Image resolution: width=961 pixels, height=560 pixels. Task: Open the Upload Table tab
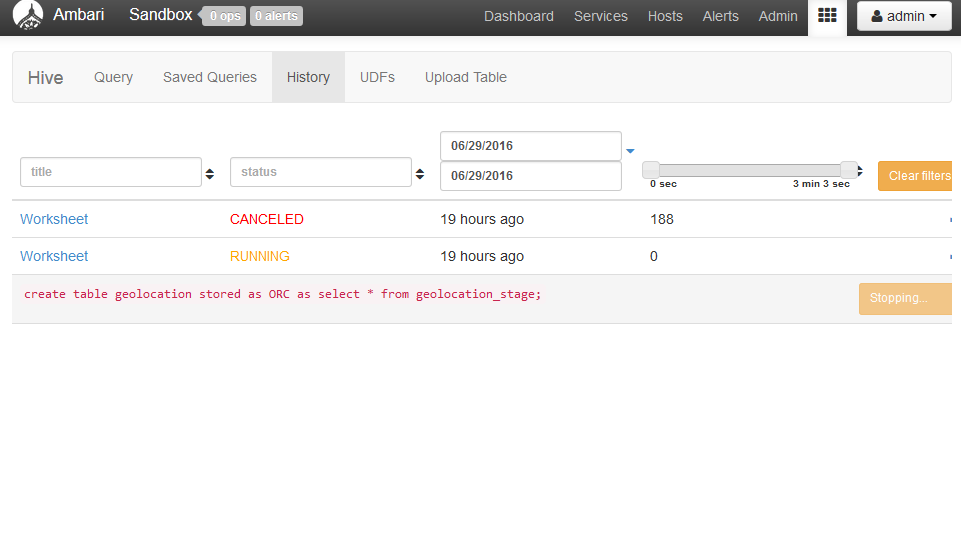click(466, 77)
